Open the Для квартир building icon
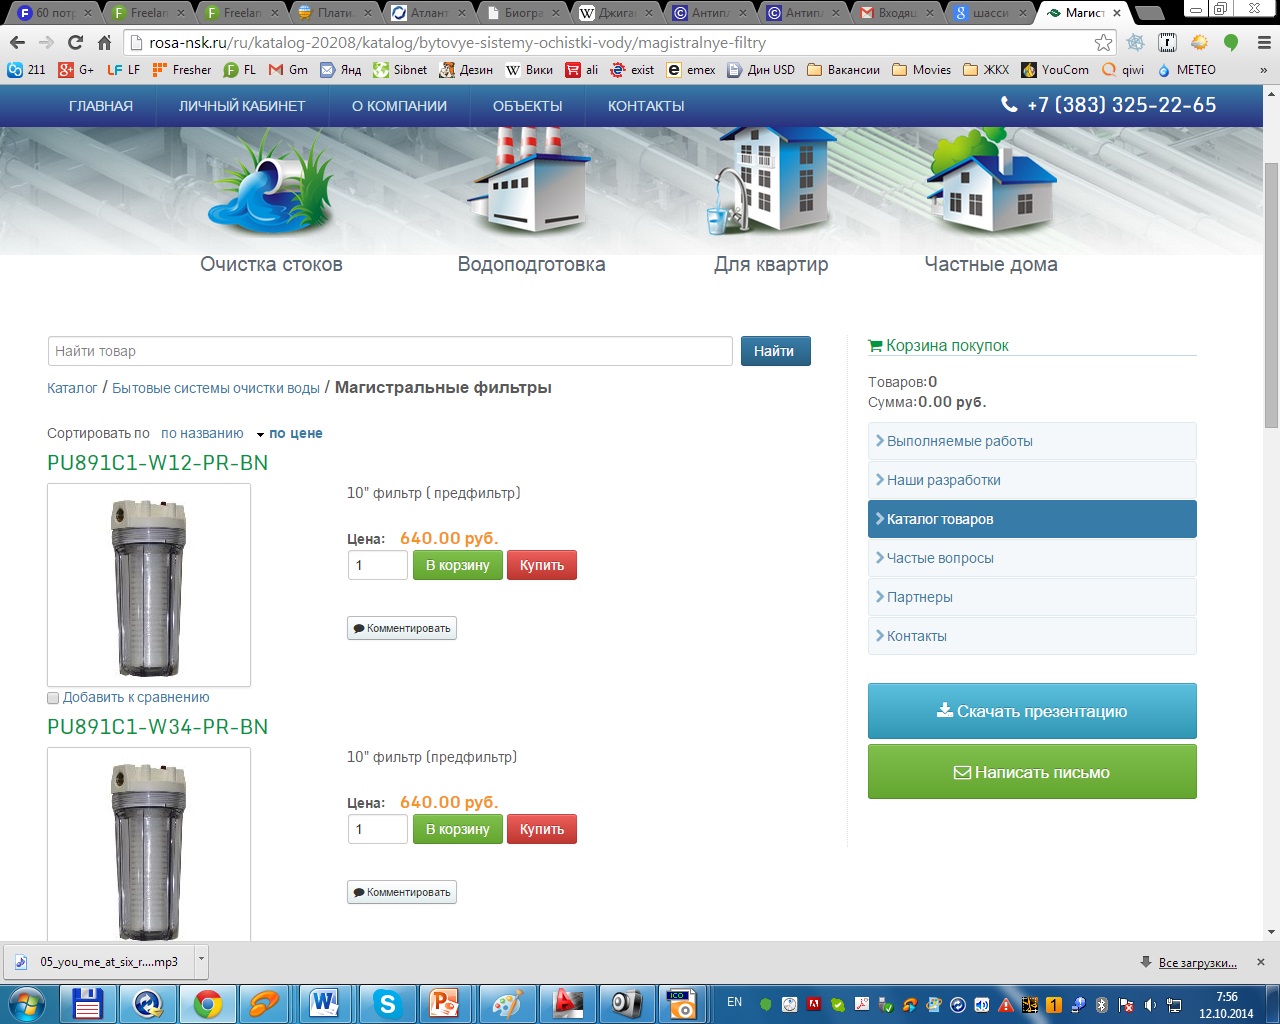Viewport: 1280px width, 1024px height. coord(771,180)
